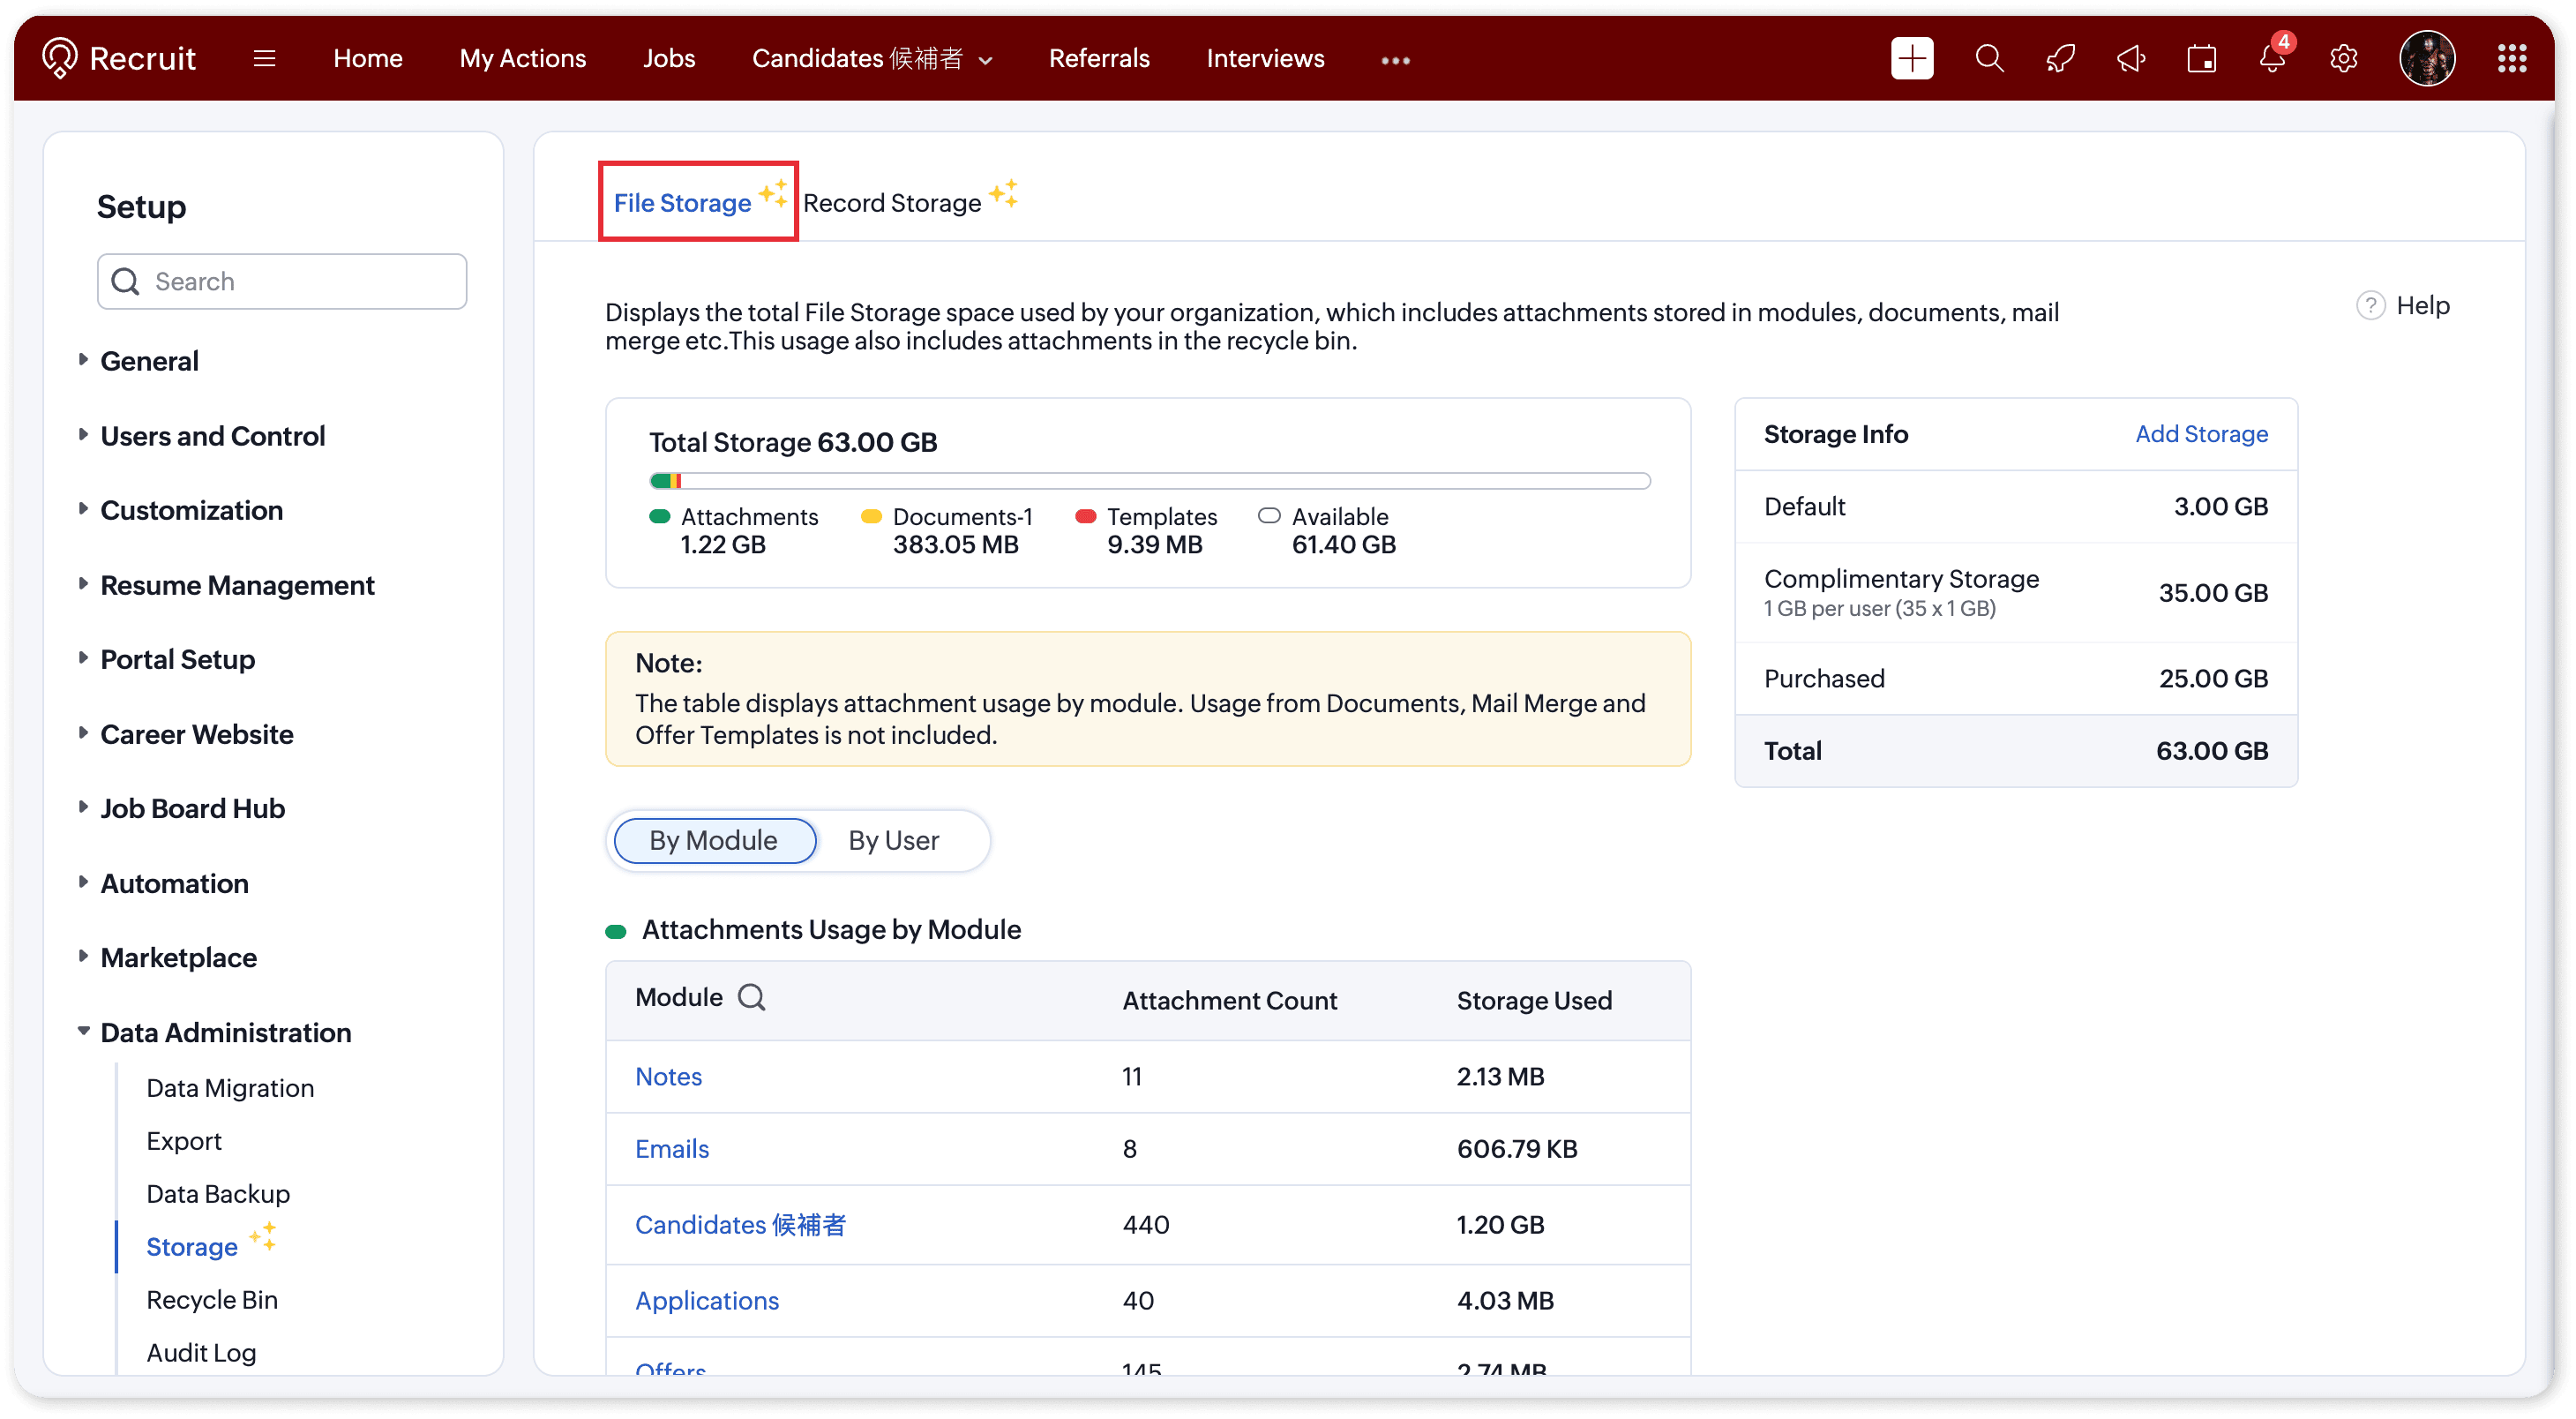
Task: Open the global search magnifier icon
Action: pos(1989,58)
